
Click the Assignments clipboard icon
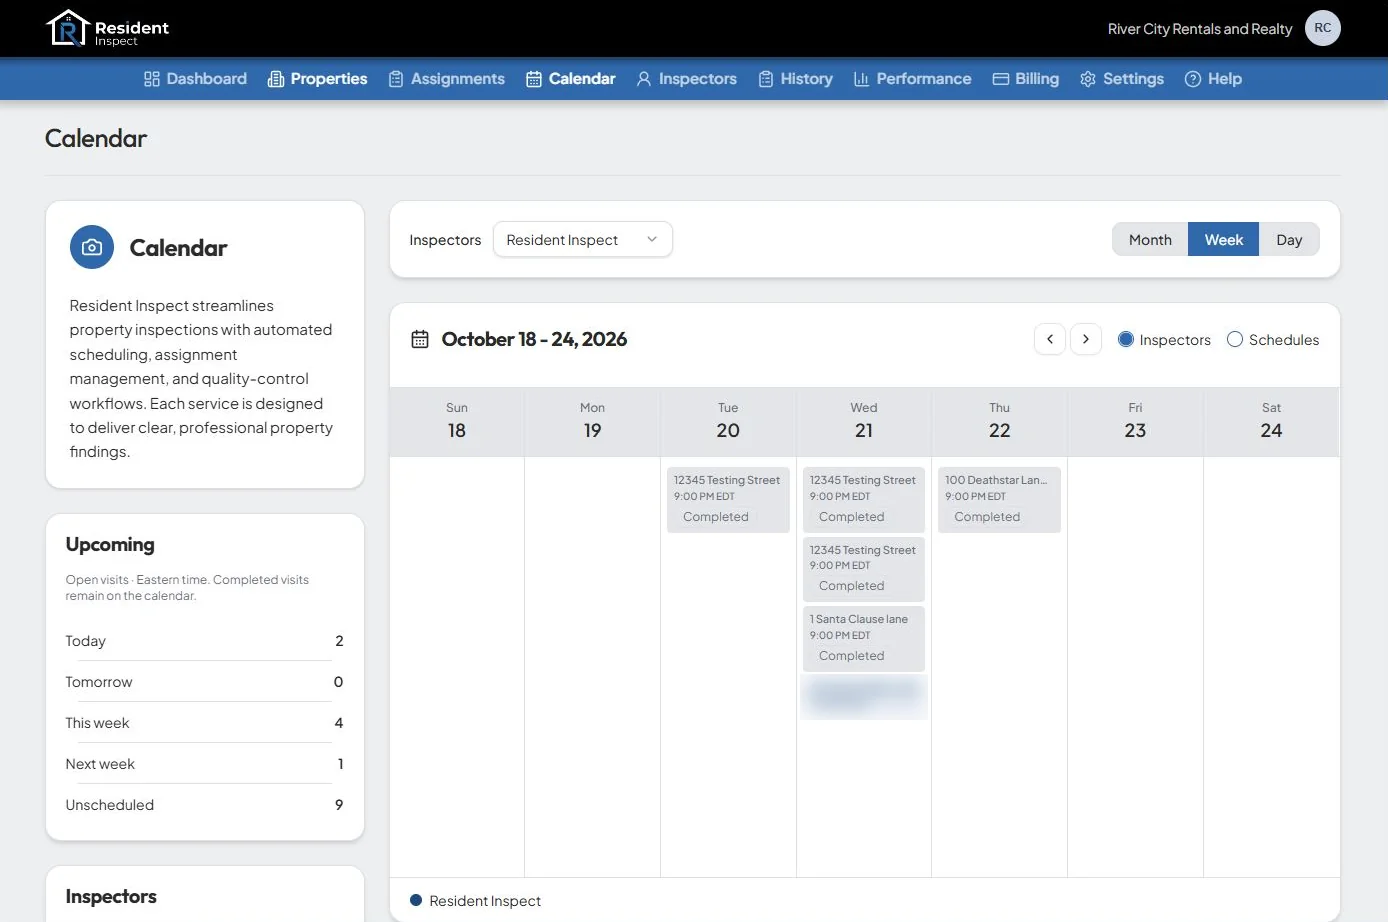tap(396, 79)
